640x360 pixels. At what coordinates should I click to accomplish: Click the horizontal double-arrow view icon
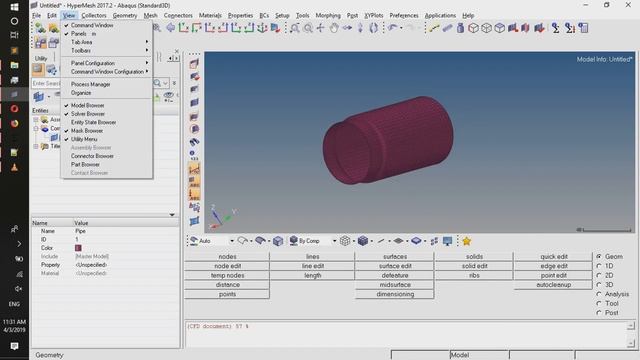[x=347, y=28]
